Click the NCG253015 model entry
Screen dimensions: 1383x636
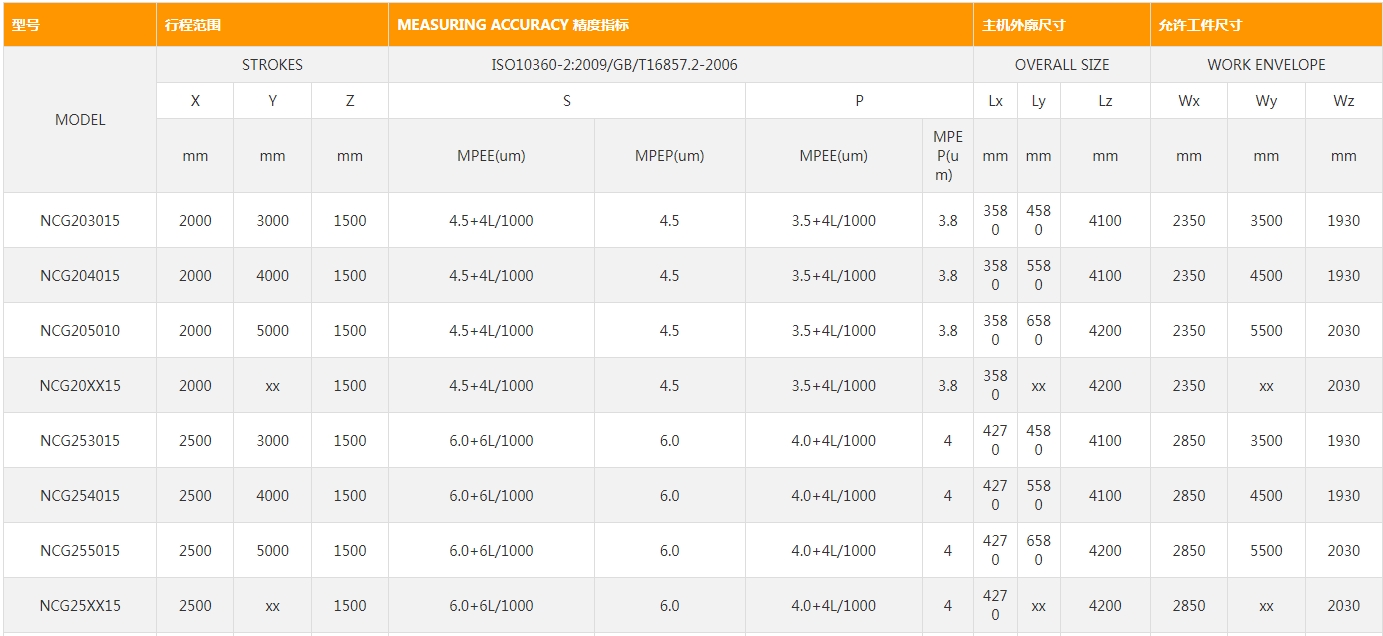(80, 441)
